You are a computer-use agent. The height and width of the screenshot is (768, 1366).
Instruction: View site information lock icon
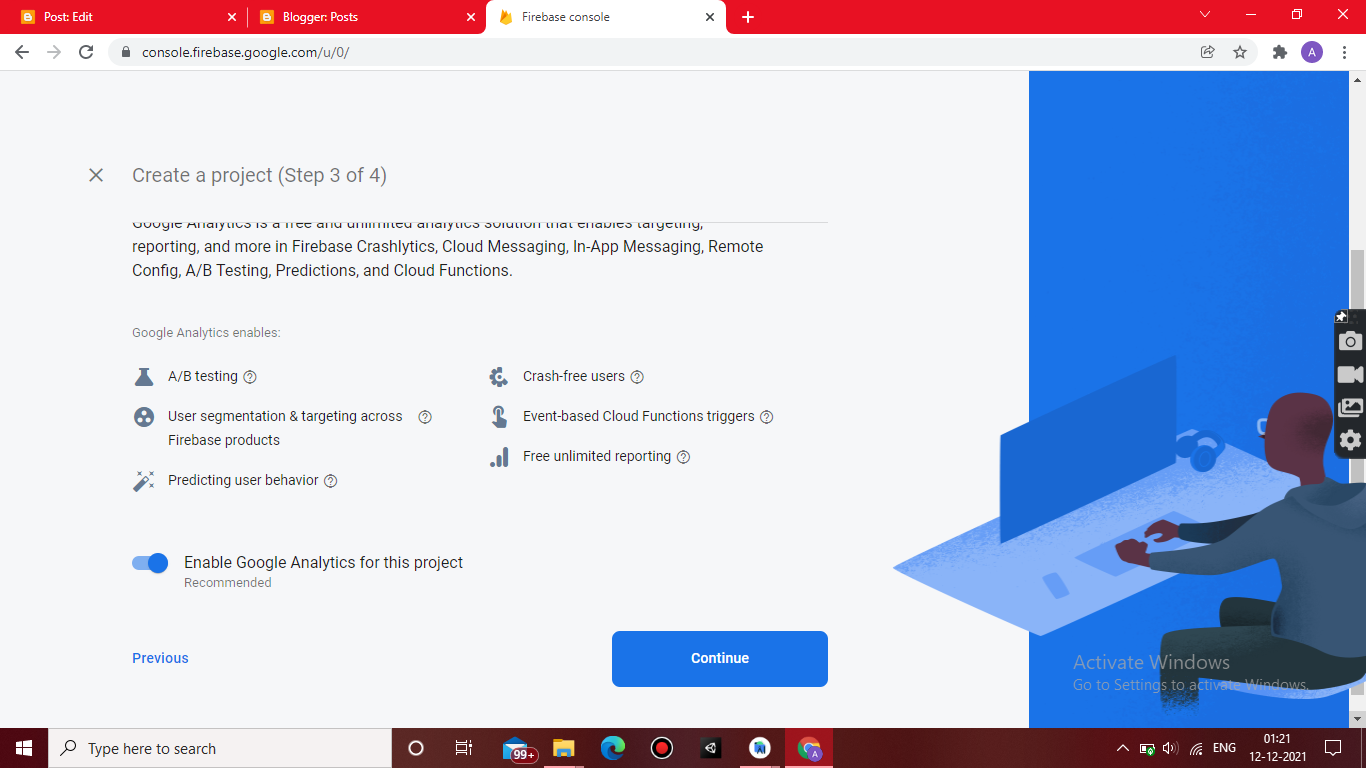126,52
